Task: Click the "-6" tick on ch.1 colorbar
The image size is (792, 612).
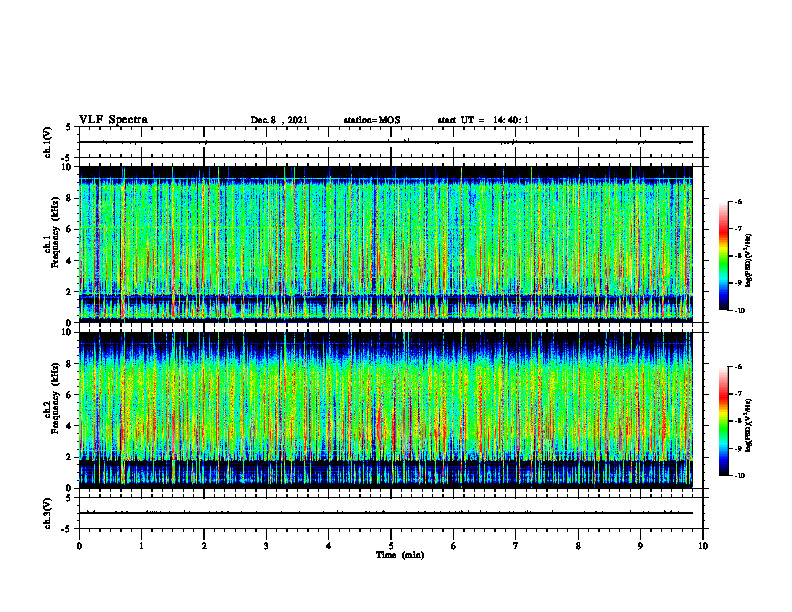Action: (x=738, y=201)
